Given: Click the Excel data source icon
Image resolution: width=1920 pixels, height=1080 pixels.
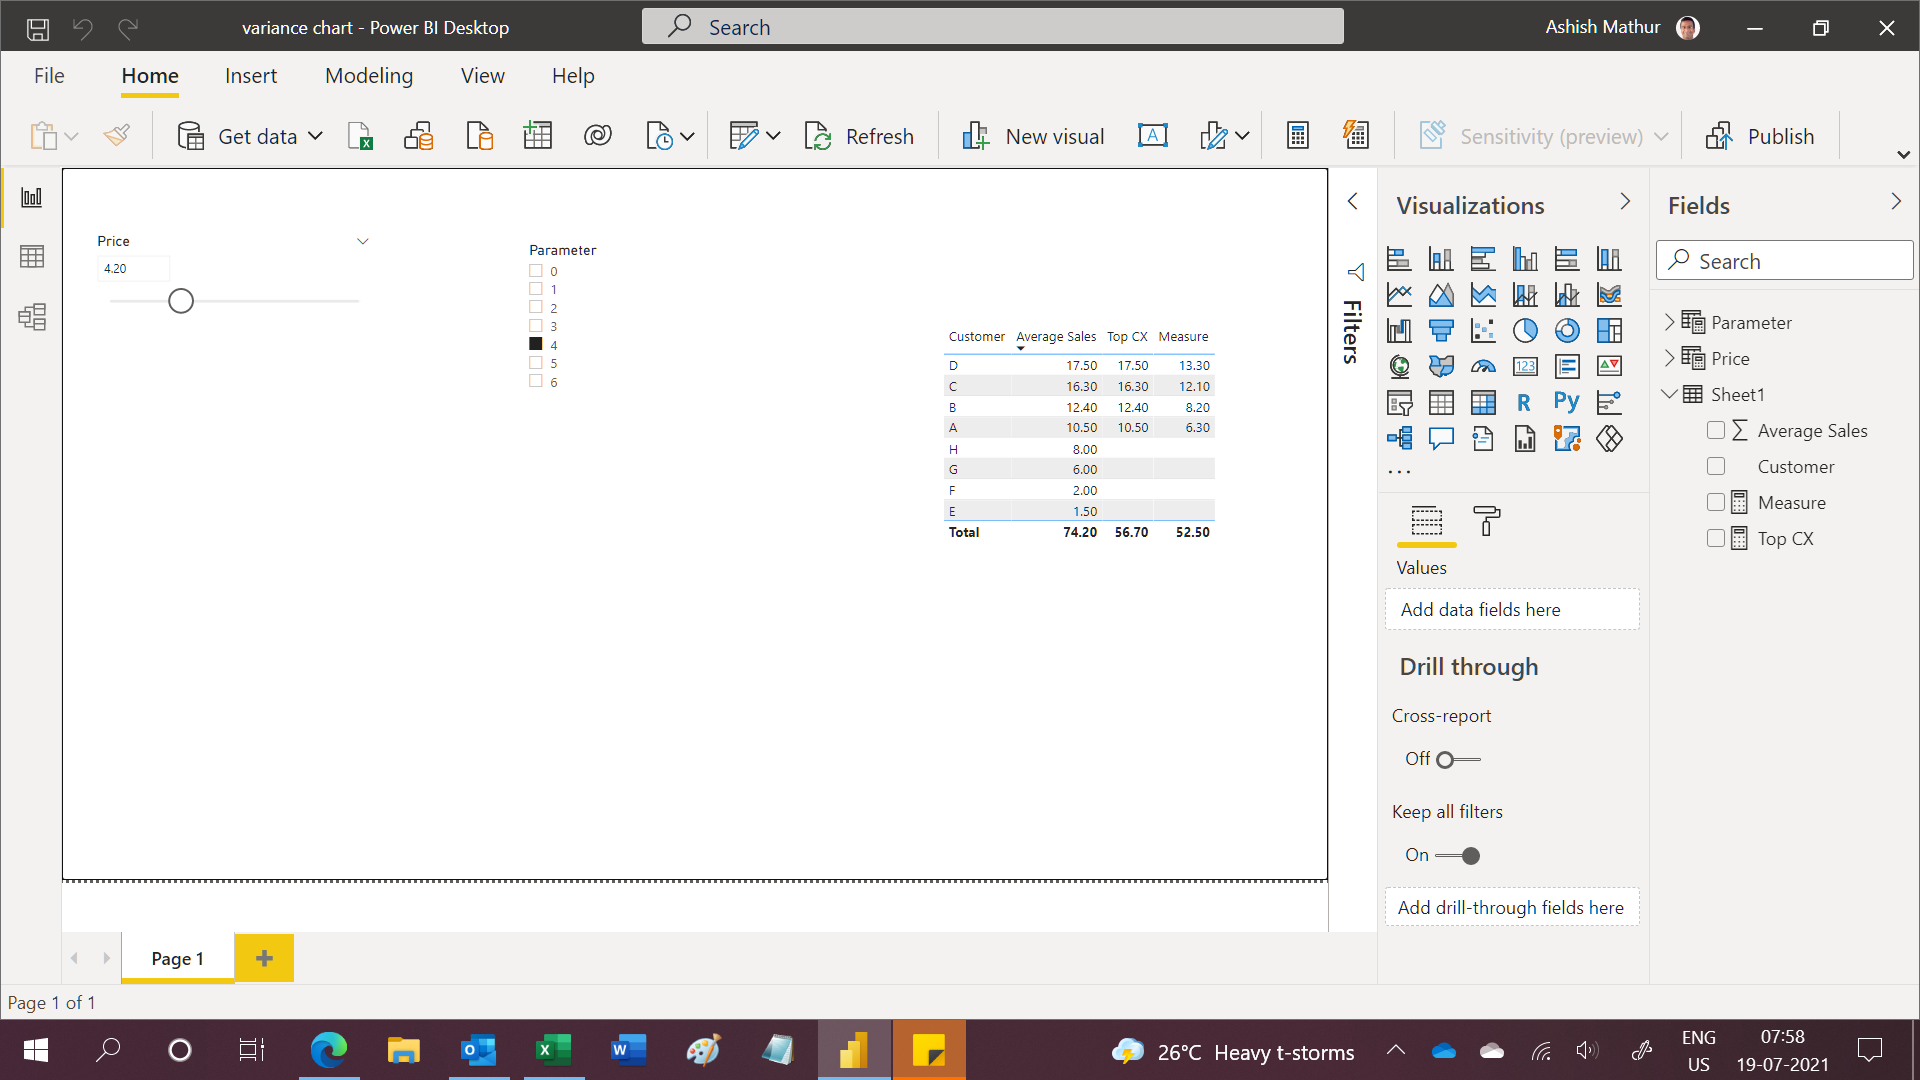Looking at the screenshot, I should [x=360, y=136].
